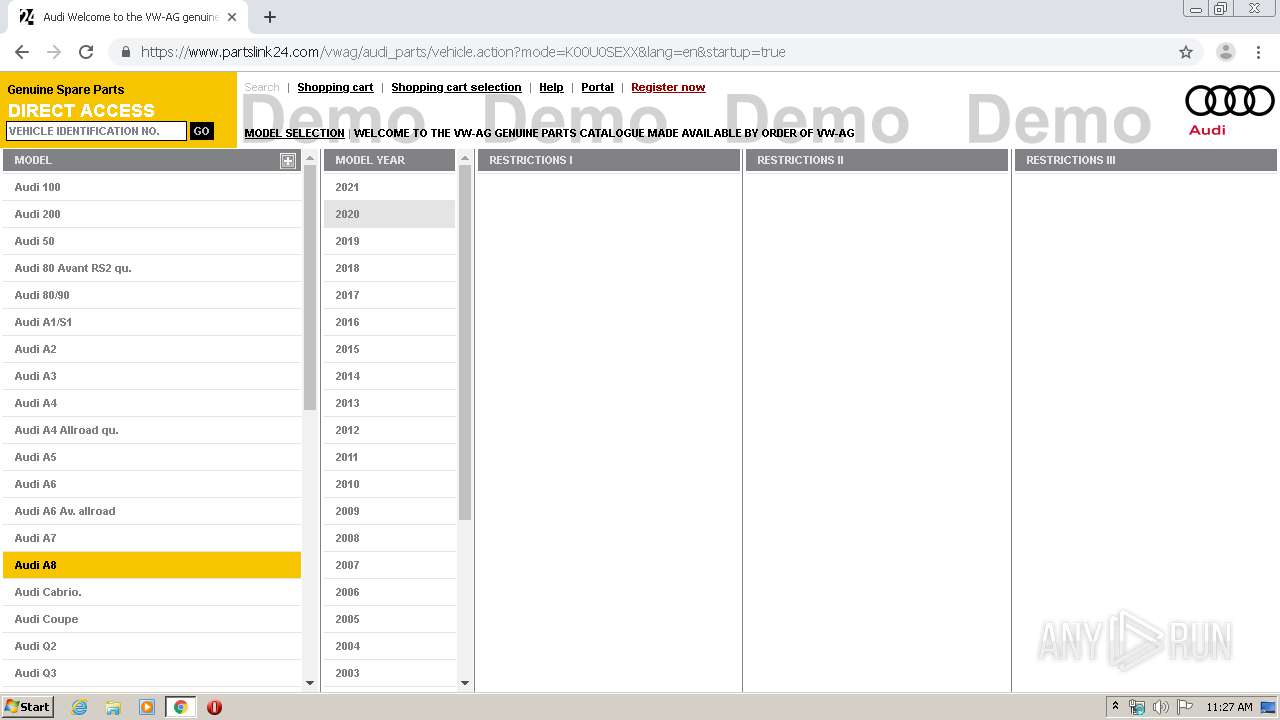Click the RESTRICTIONS I column header

(608, 160)
